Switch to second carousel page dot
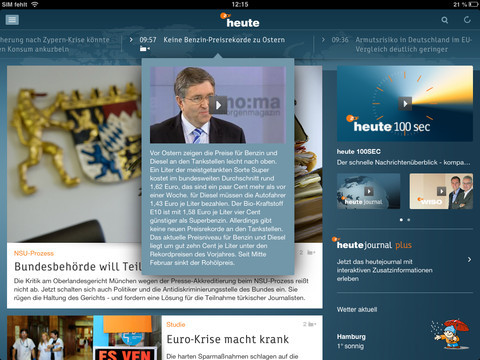 (x=409, y=220)
